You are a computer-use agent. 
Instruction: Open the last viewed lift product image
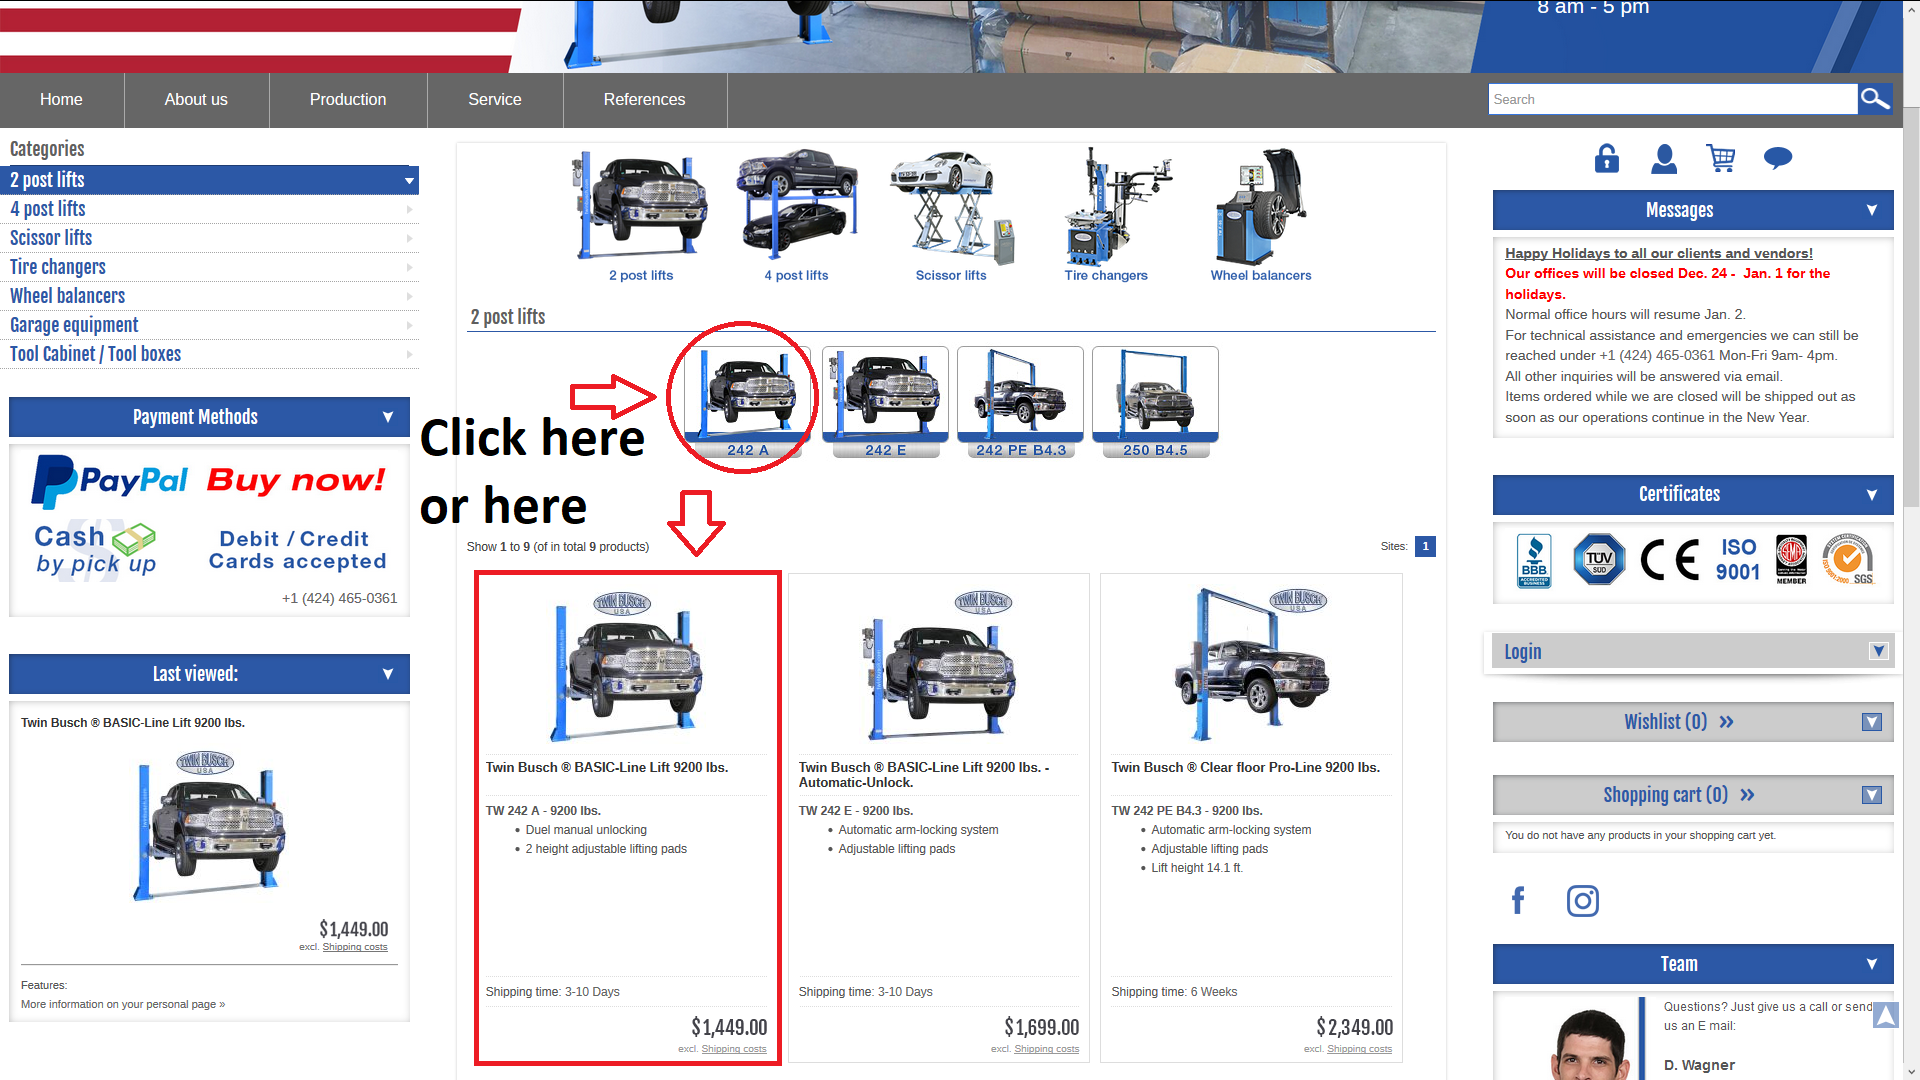click(209, 825)
